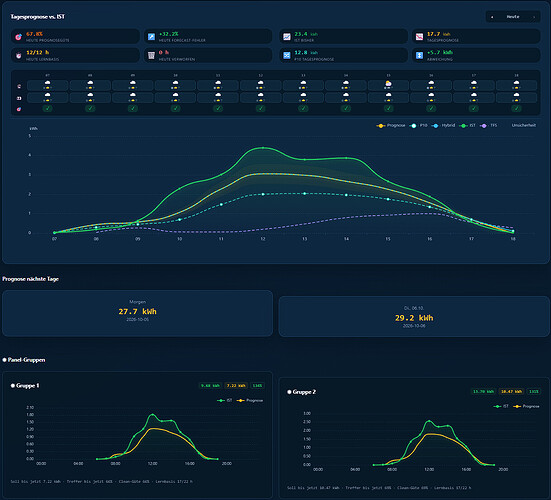The image size is (551, 500).
Task: Click the Heute date label
Action: 513,17
